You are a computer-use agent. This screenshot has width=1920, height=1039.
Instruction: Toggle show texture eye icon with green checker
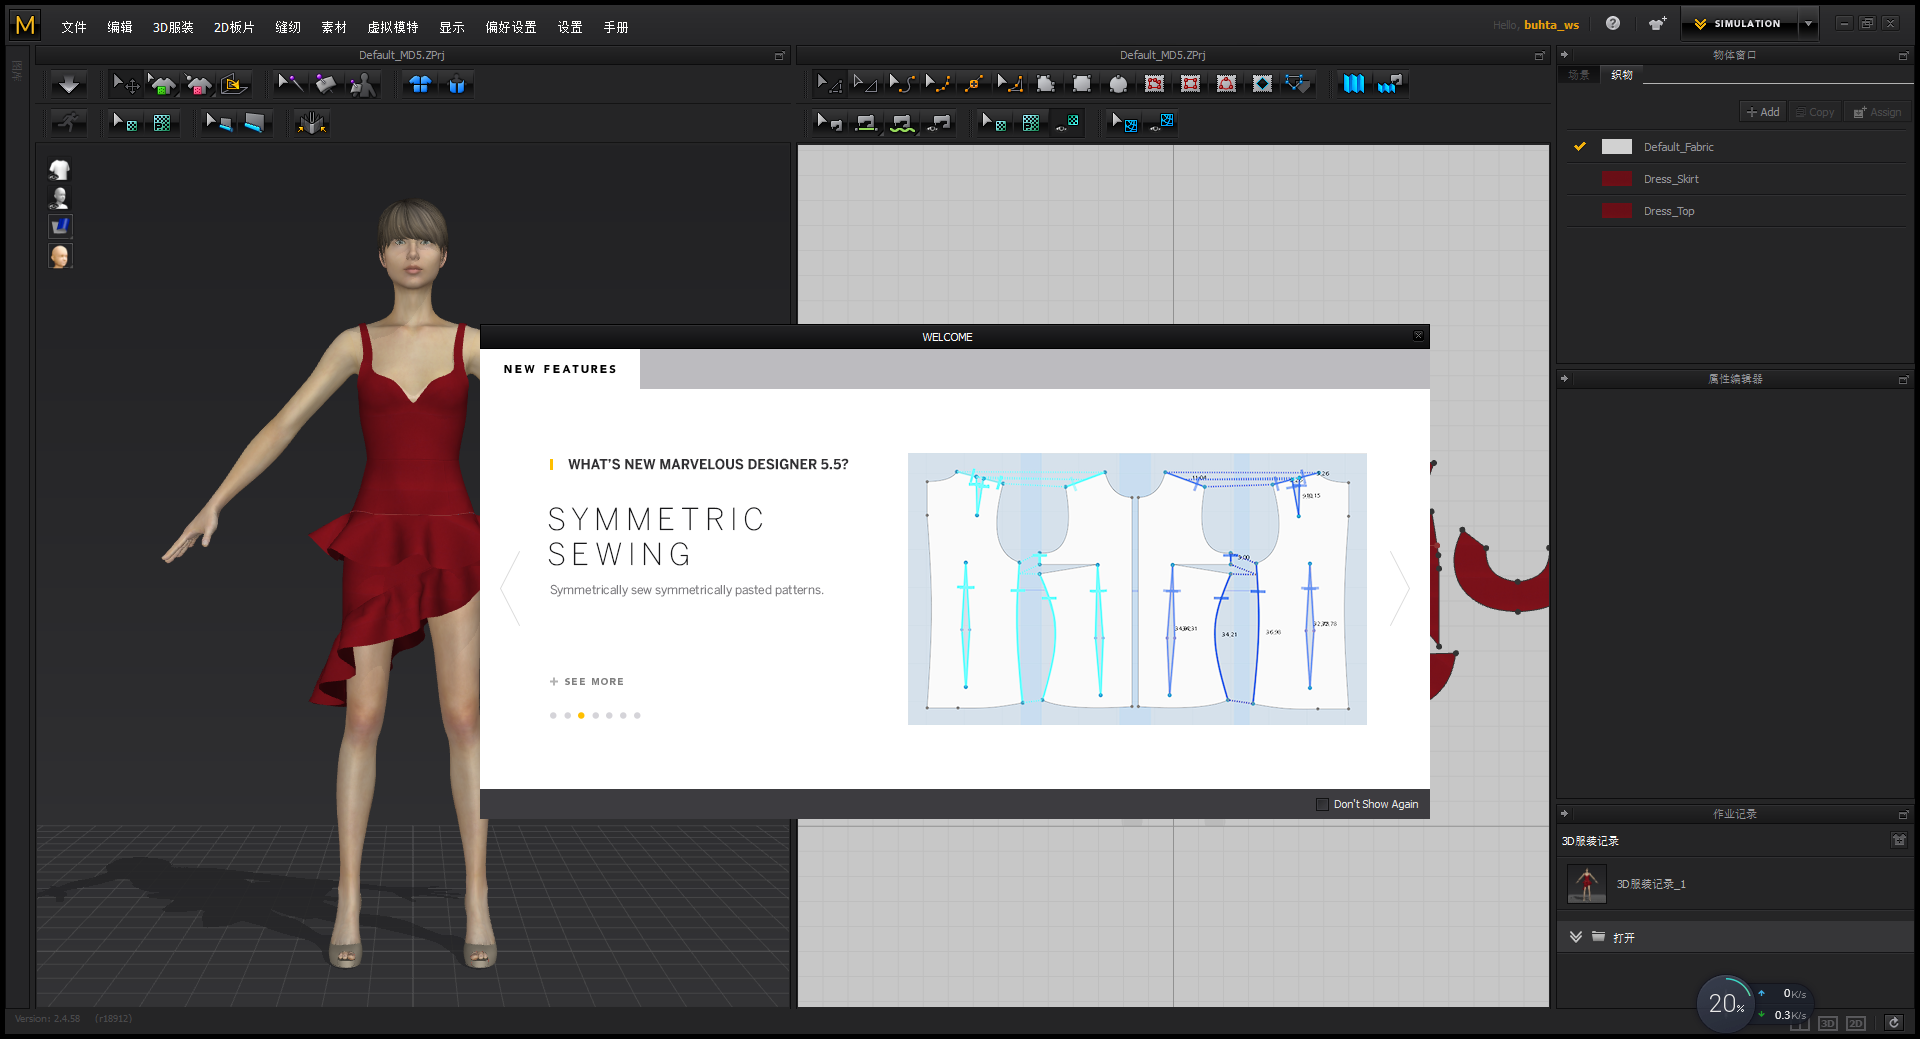tap(1067, 123)
